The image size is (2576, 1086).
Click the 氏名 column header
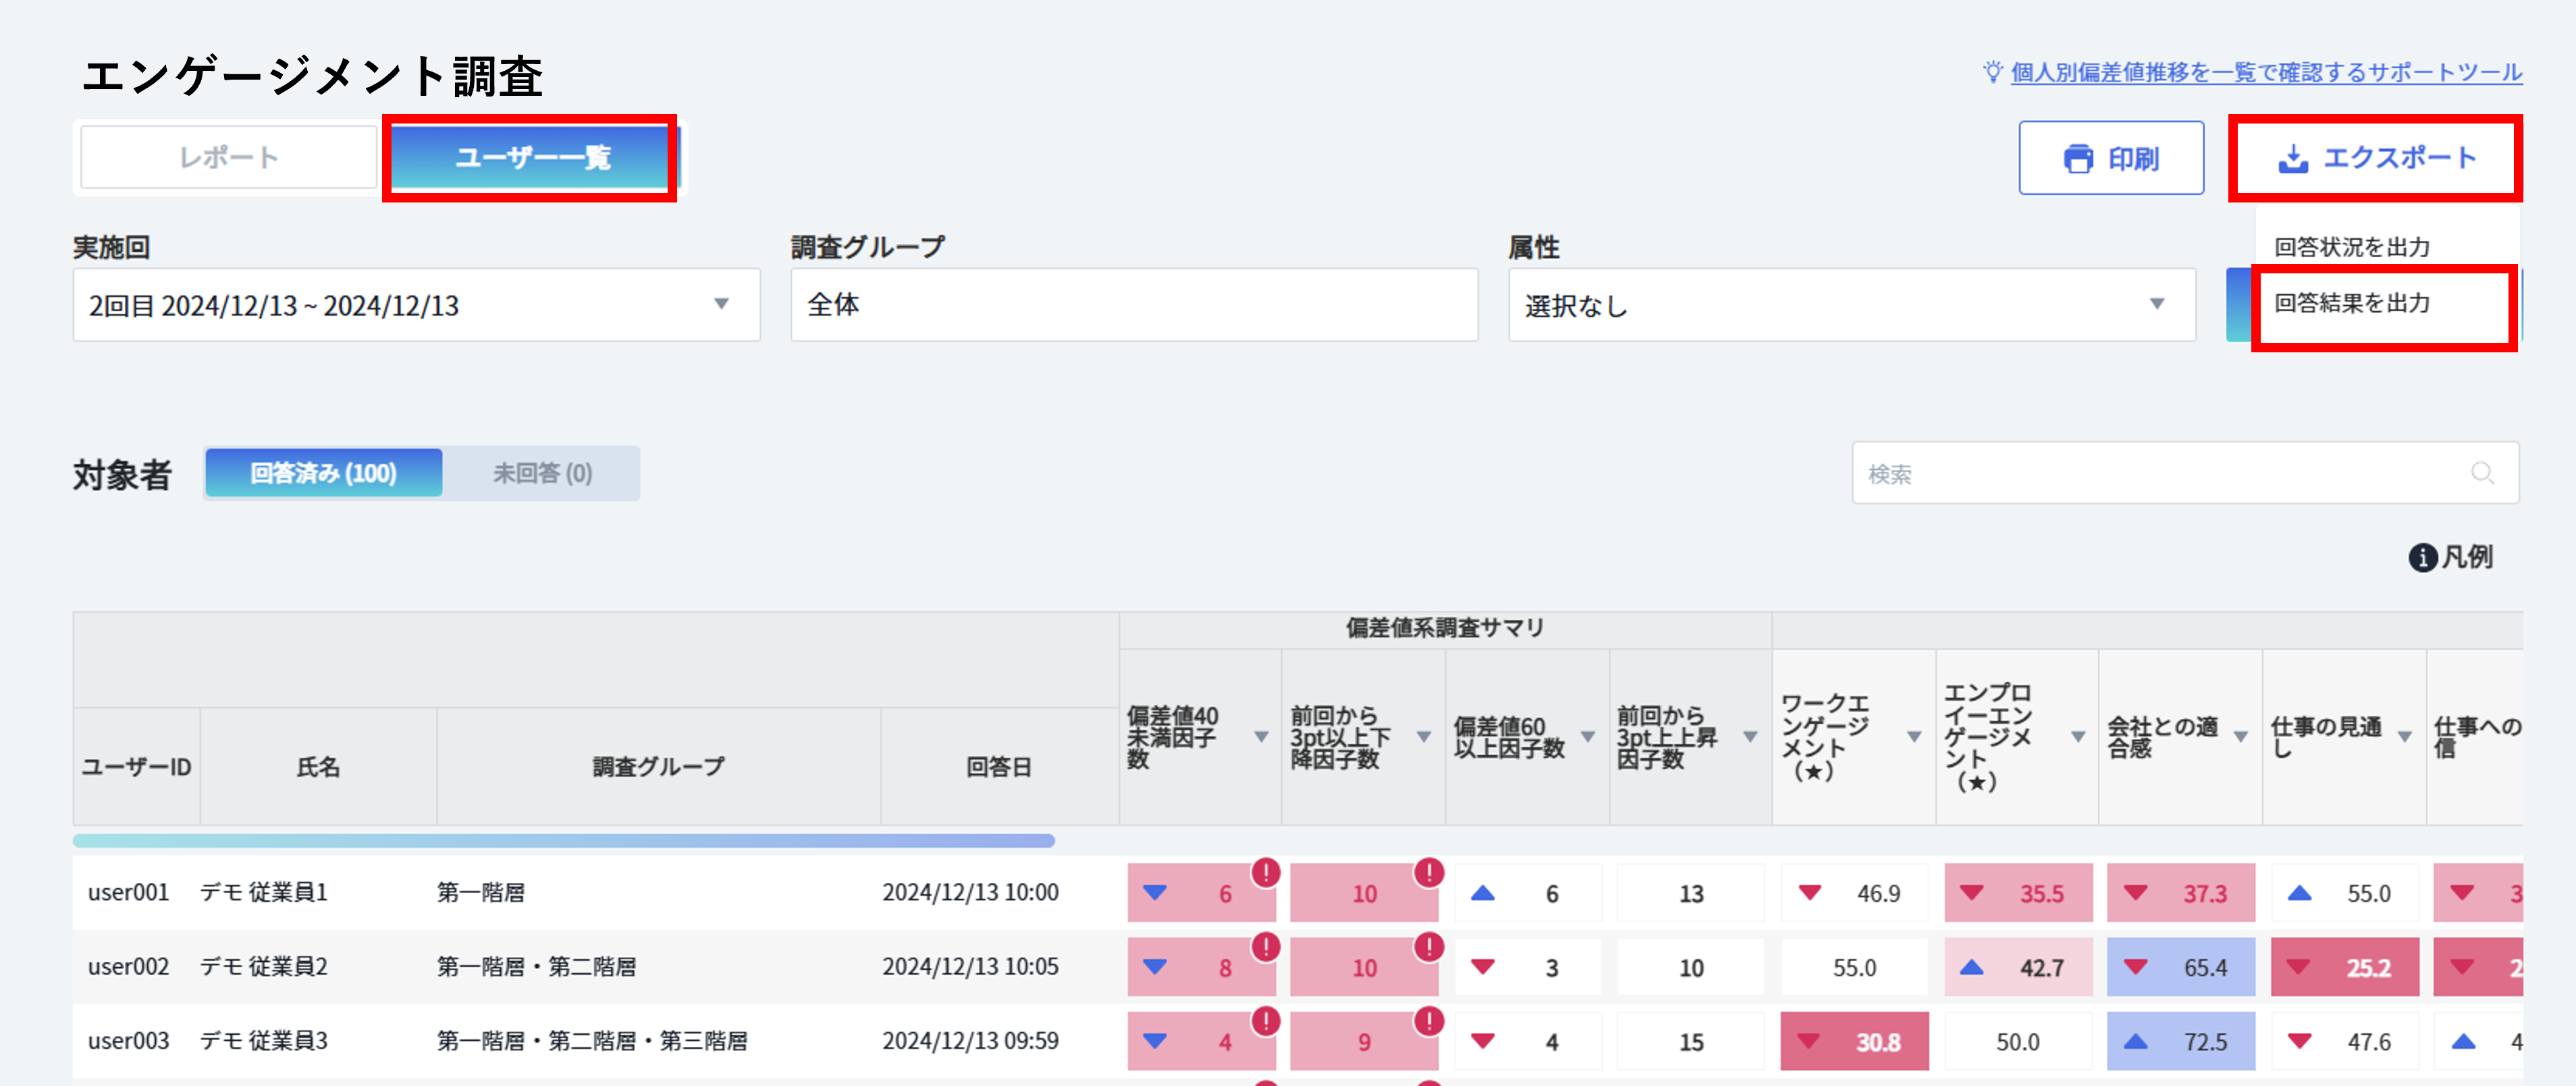coord(318,767)
